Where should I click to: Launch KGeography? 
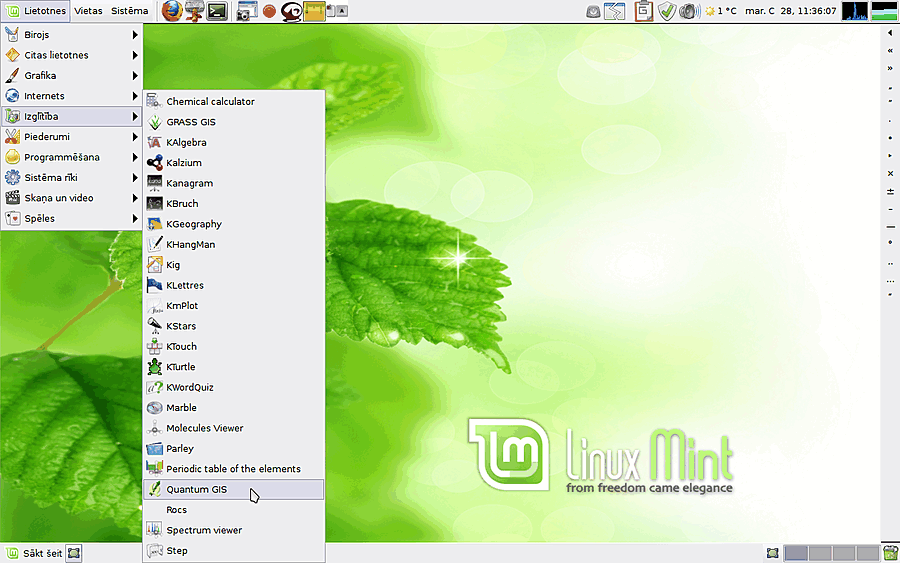click(234, 224)
